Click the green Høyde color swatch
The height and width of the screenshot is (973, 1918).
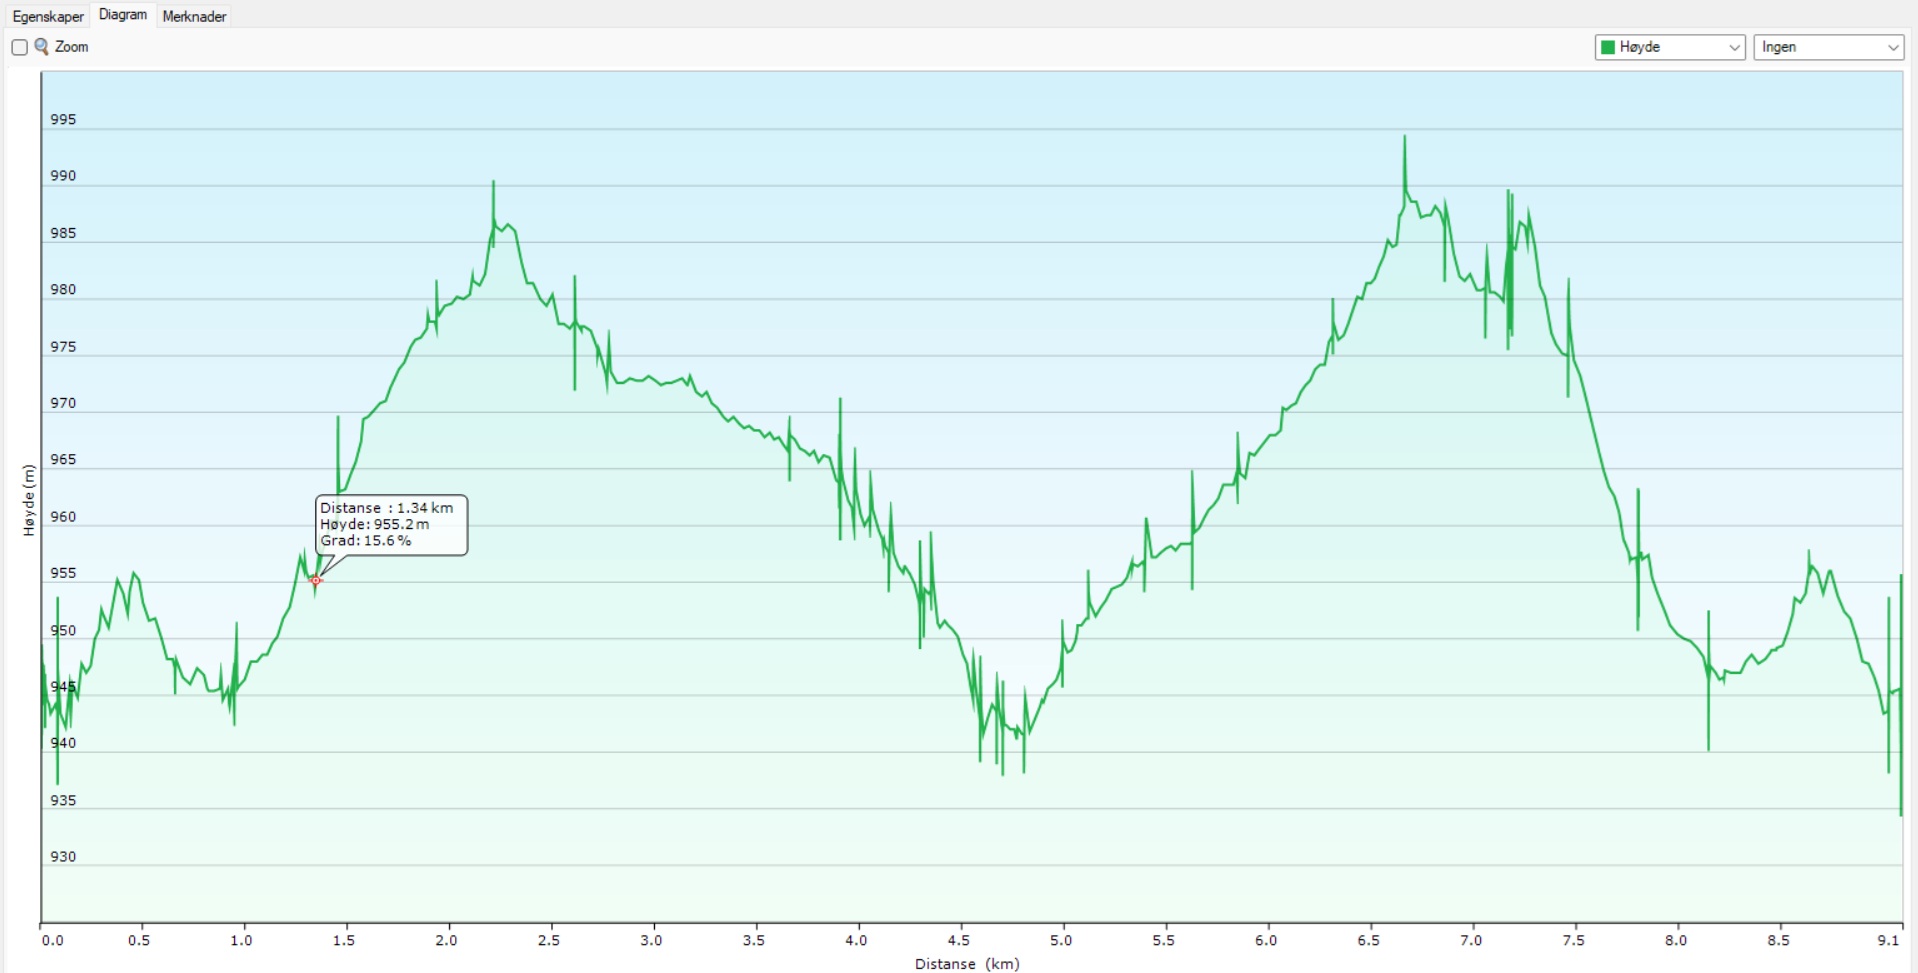1608,47
